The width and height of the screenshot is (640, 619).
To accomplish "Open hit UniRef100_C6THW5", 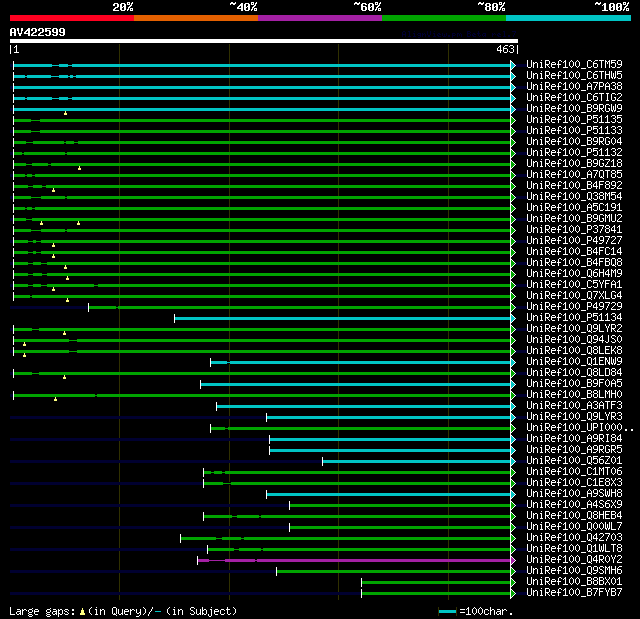I will point(574,75).
